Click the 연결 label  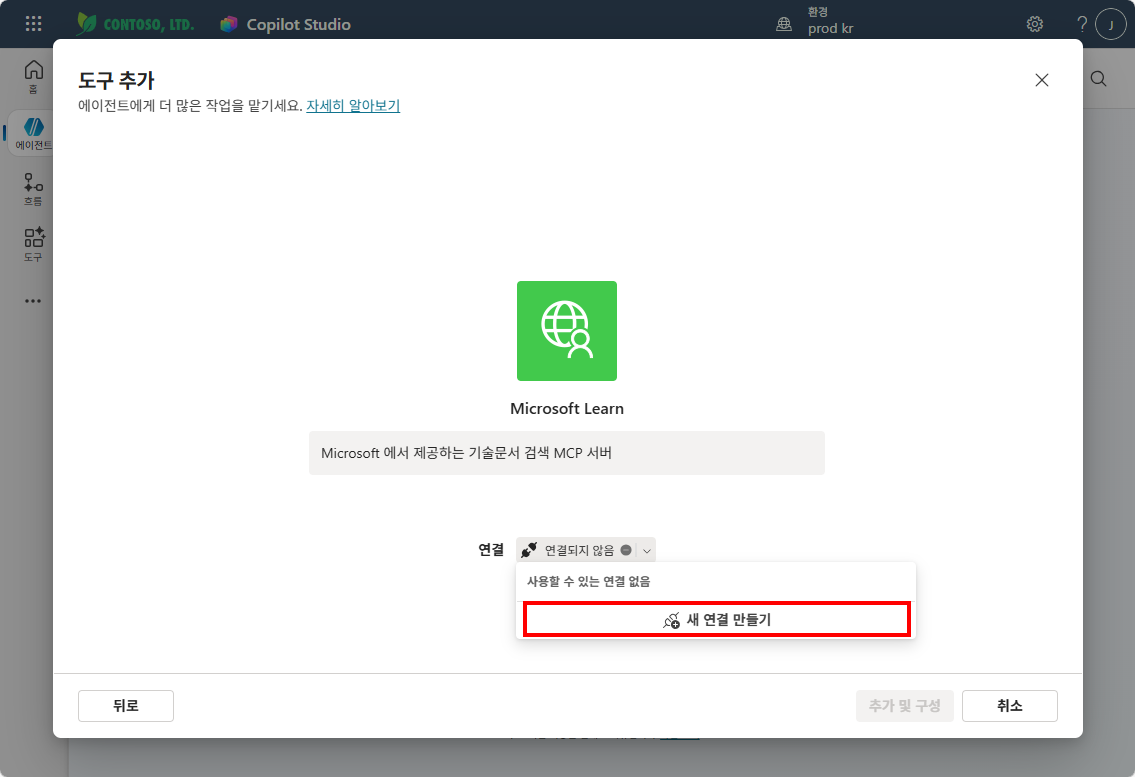coord(491,550)
